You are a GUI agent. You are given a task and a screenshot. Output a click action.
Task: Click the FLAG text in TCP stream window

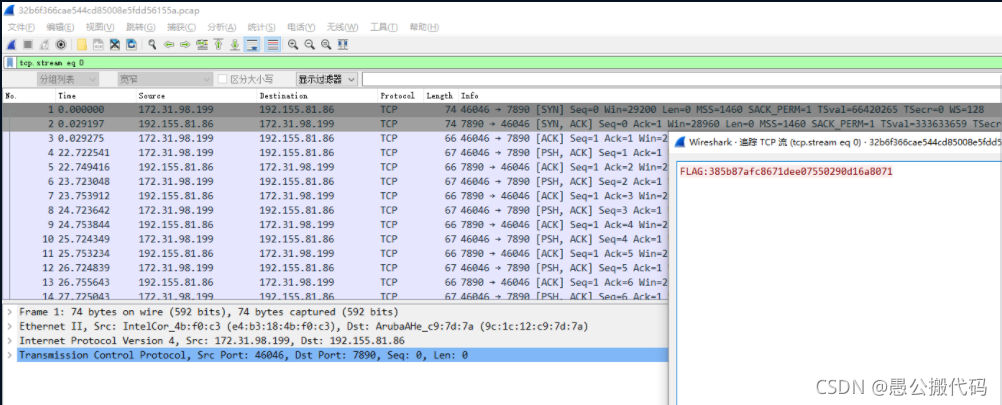pos(786,171)
